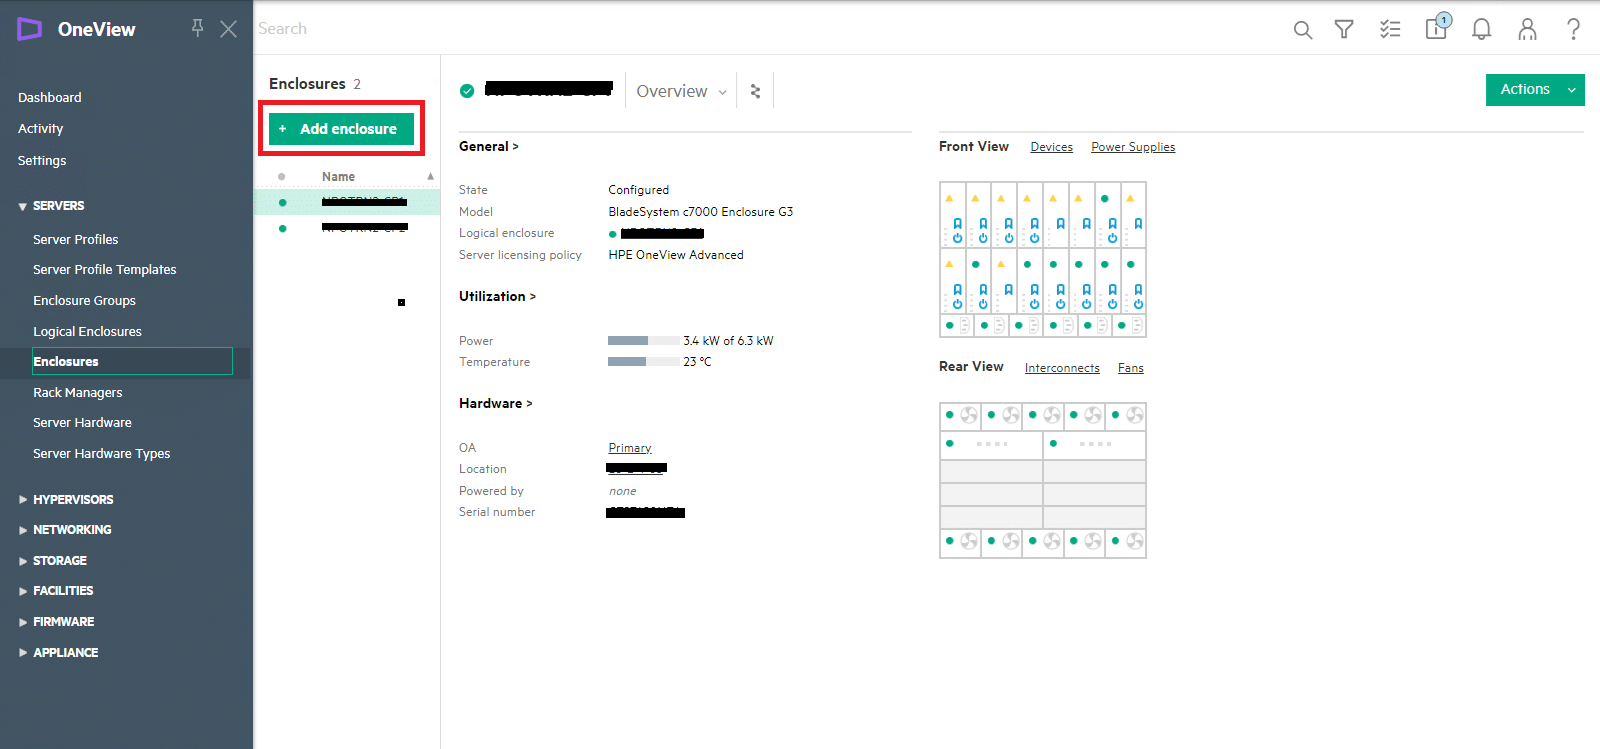This screenshot has width=1600, height=749.
Task: Open the Fans link in Rear View
Action: coord(1131,368)
